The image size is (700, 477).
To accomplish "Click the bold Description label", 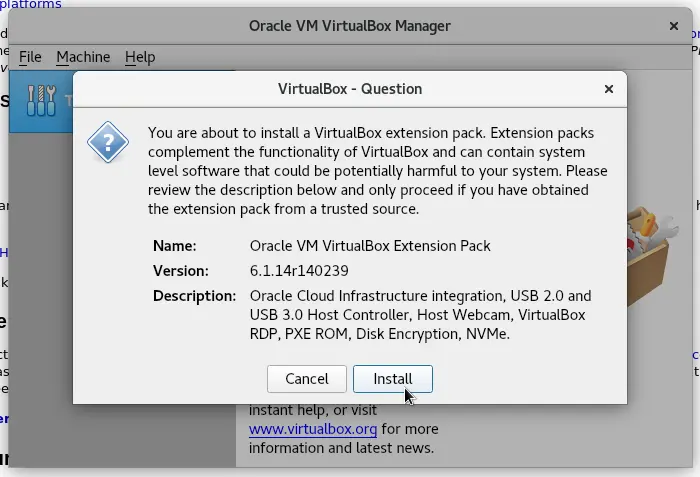I will pyautogui.click(x=194, y=296).
